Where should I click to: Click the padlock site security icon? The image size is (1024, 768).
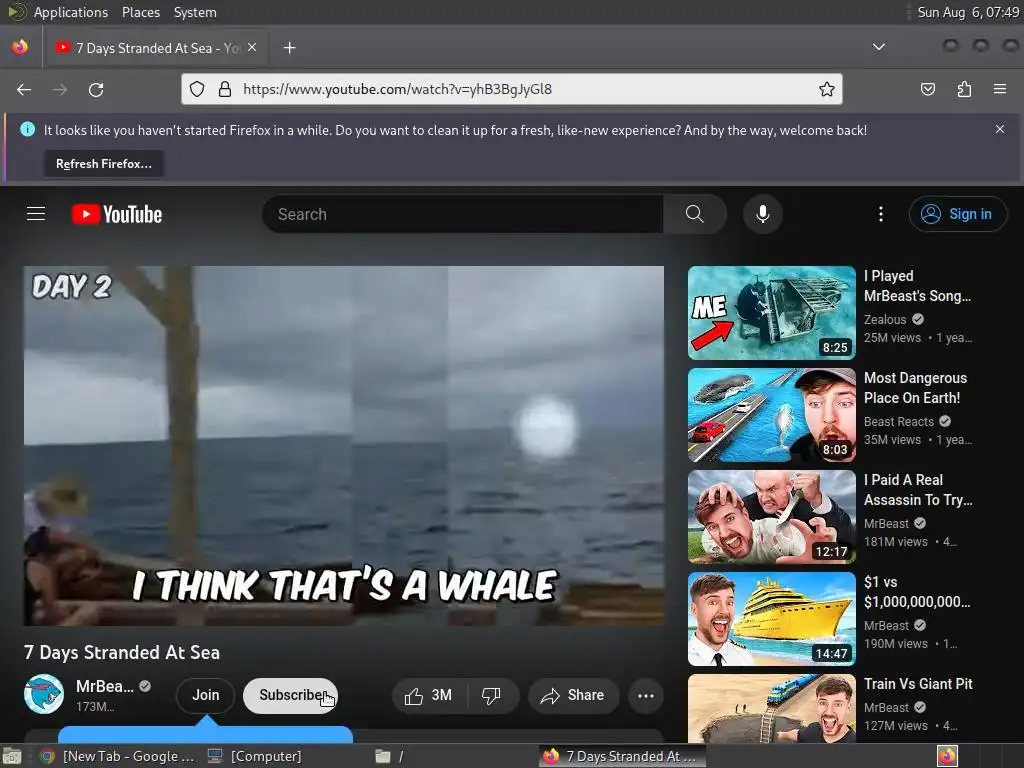coord(225,89)
